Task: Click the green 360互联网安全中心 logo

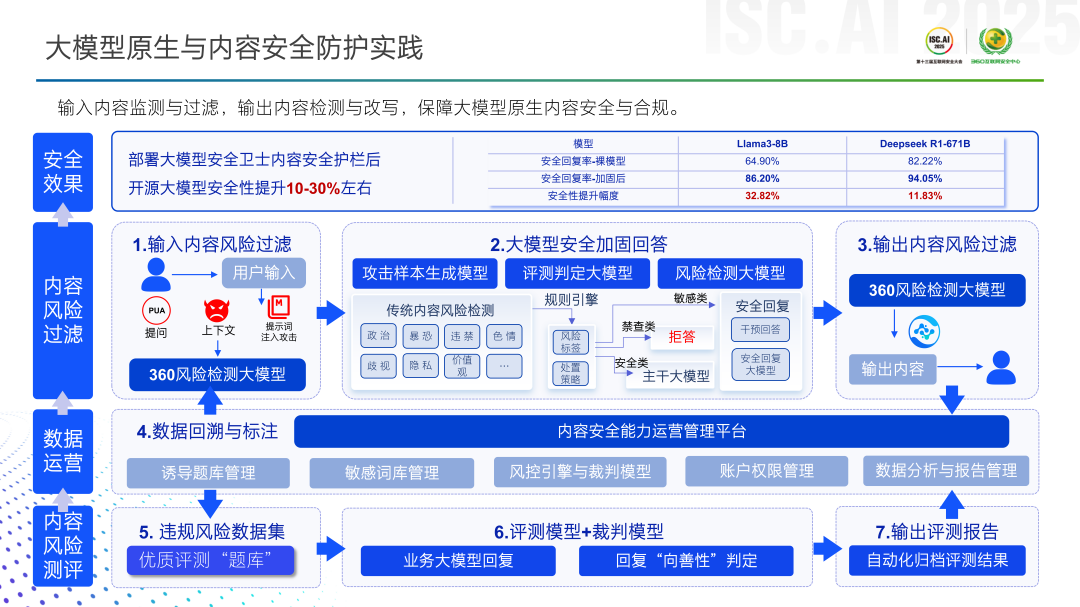Action: coord(995,41)
